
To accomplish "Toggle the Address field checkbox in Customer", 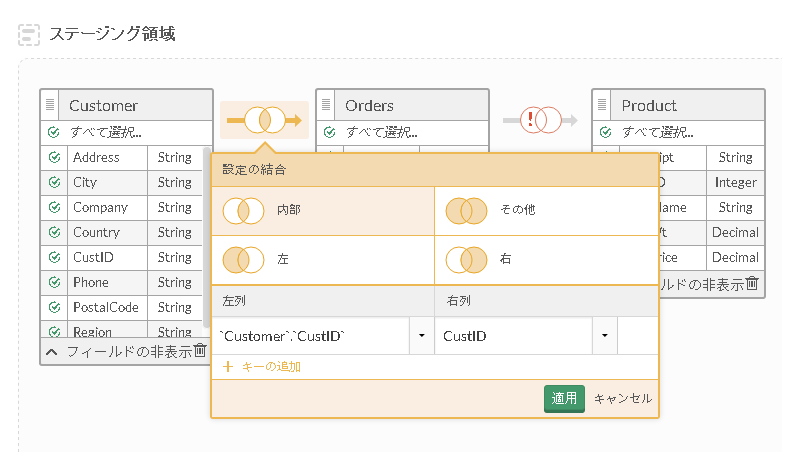I will pos(53,158).
